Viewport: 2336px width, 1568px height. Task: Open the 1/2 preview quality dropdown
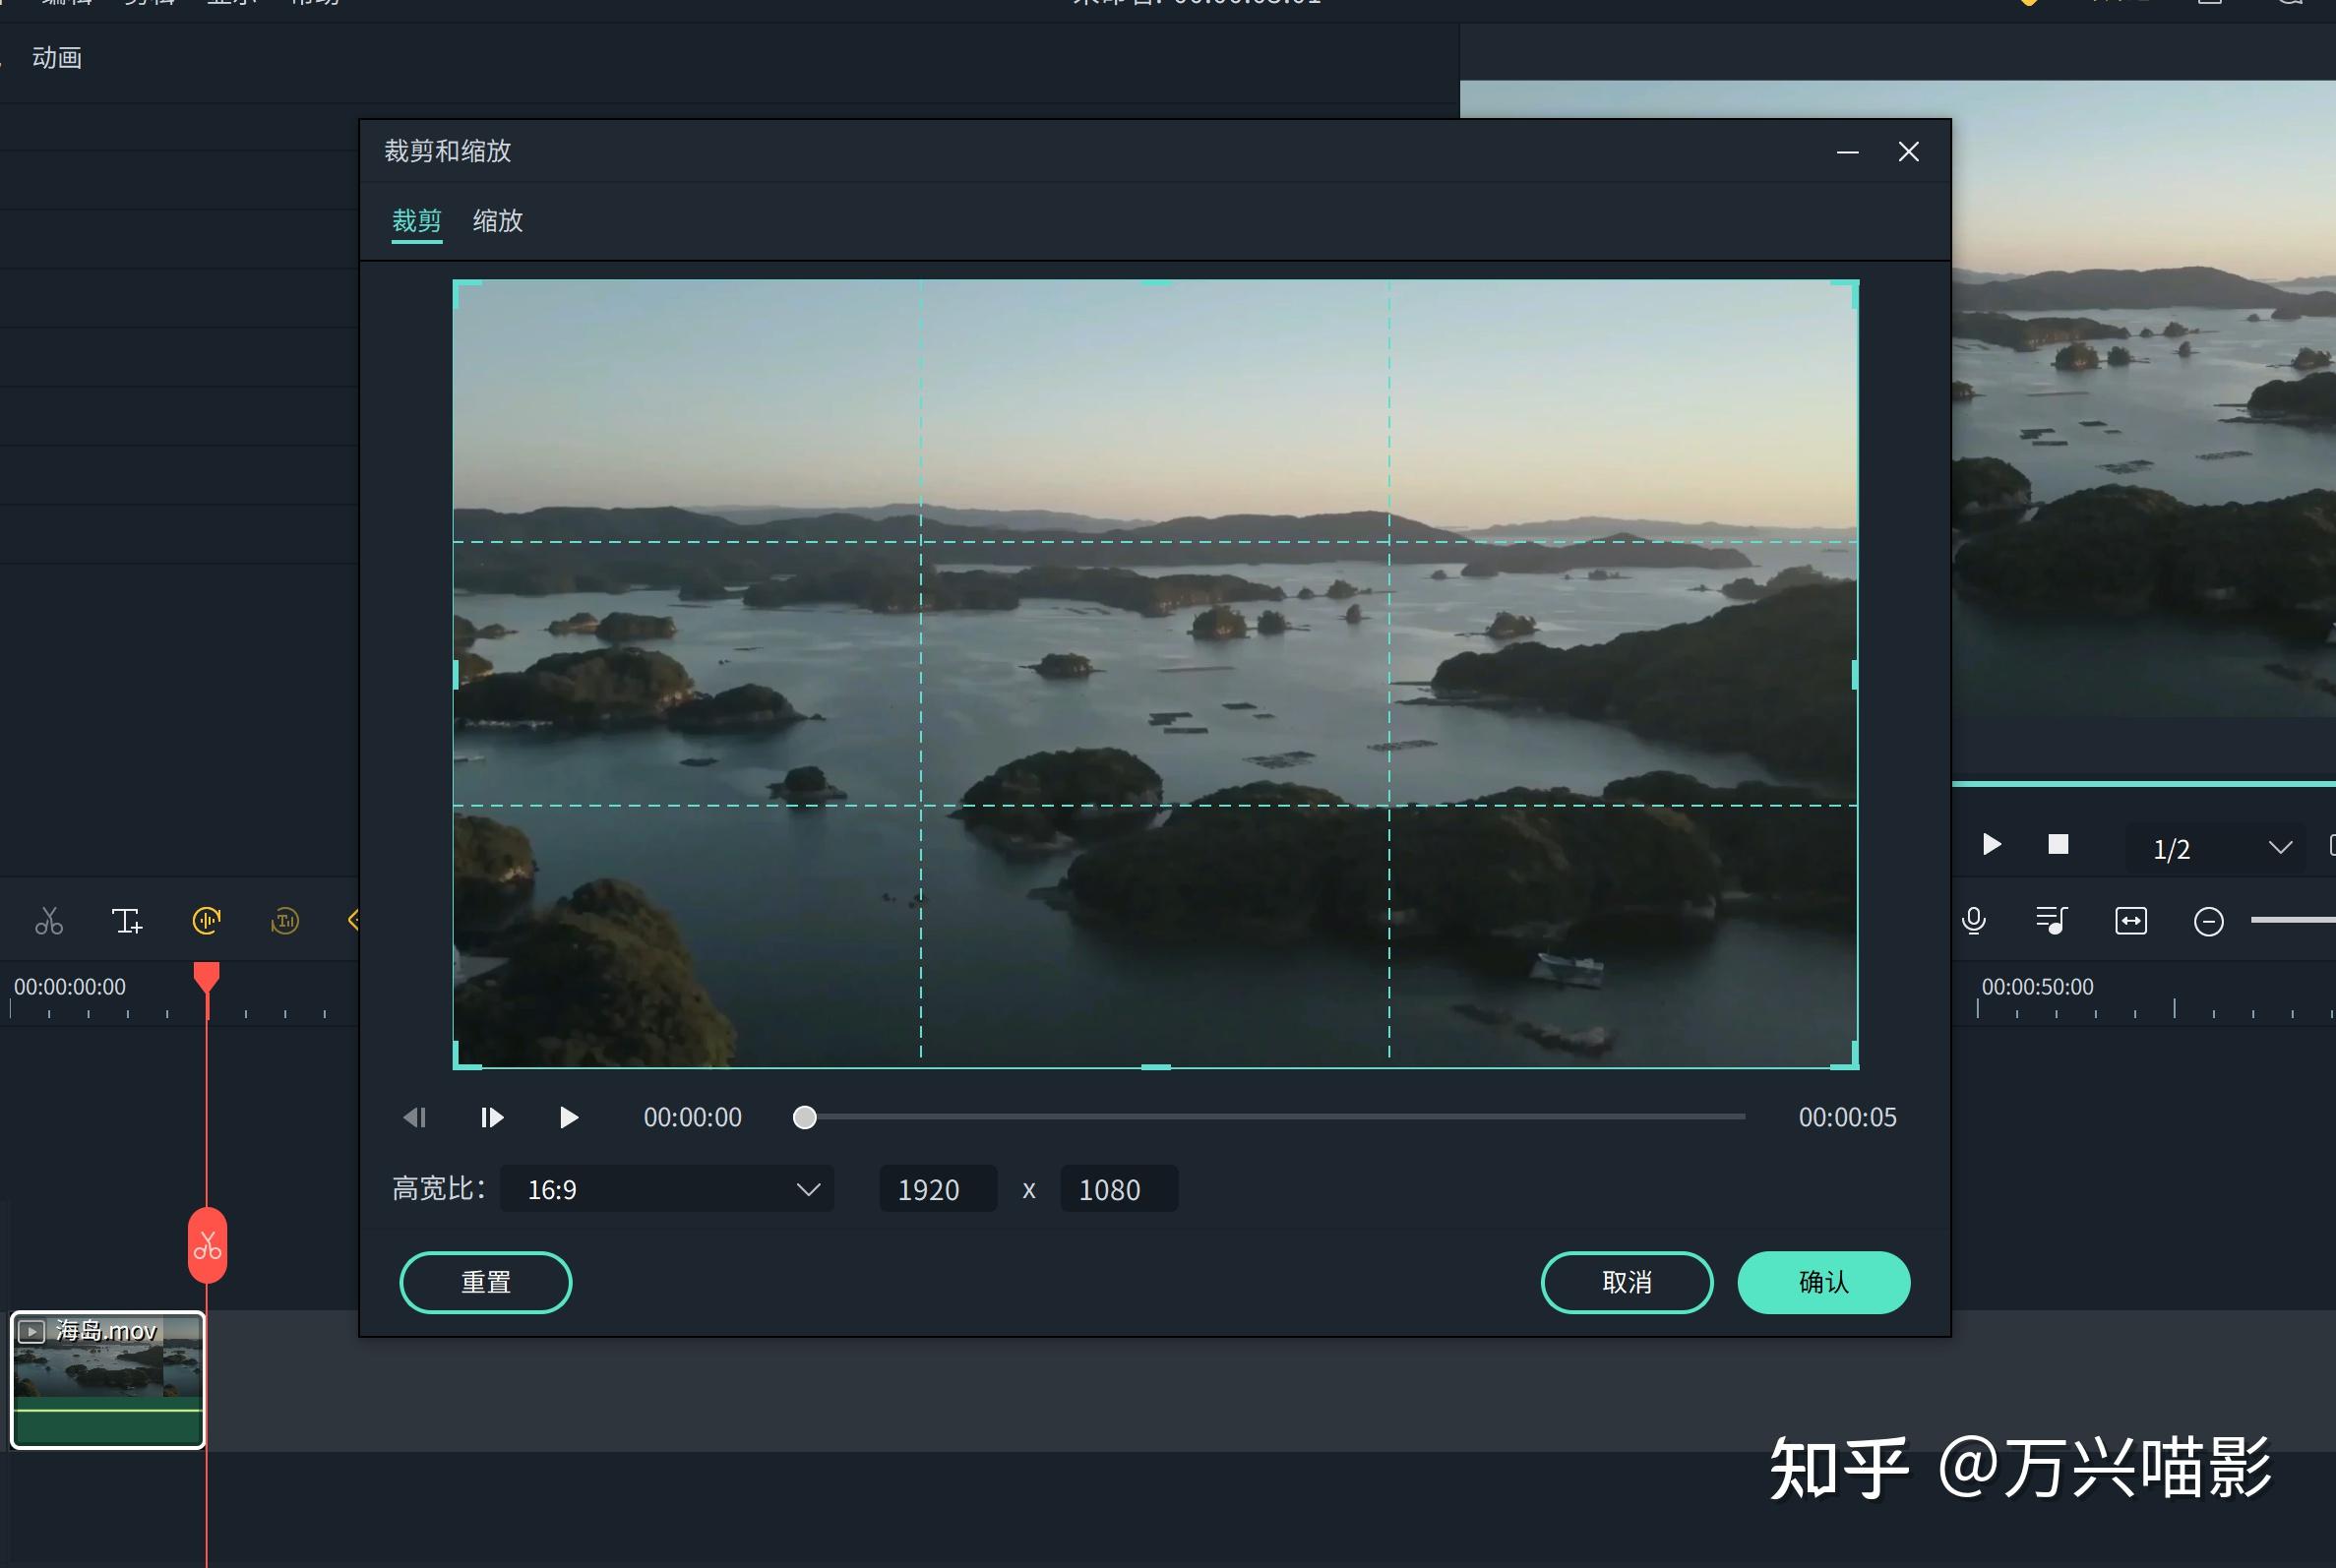(x=2216, y=848)
